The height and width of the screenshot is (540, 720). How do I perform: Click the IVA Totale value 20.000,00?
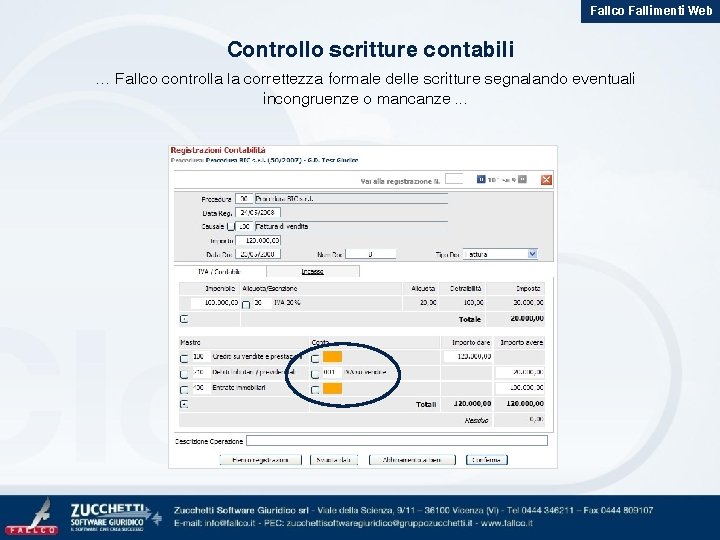(527, 319)
